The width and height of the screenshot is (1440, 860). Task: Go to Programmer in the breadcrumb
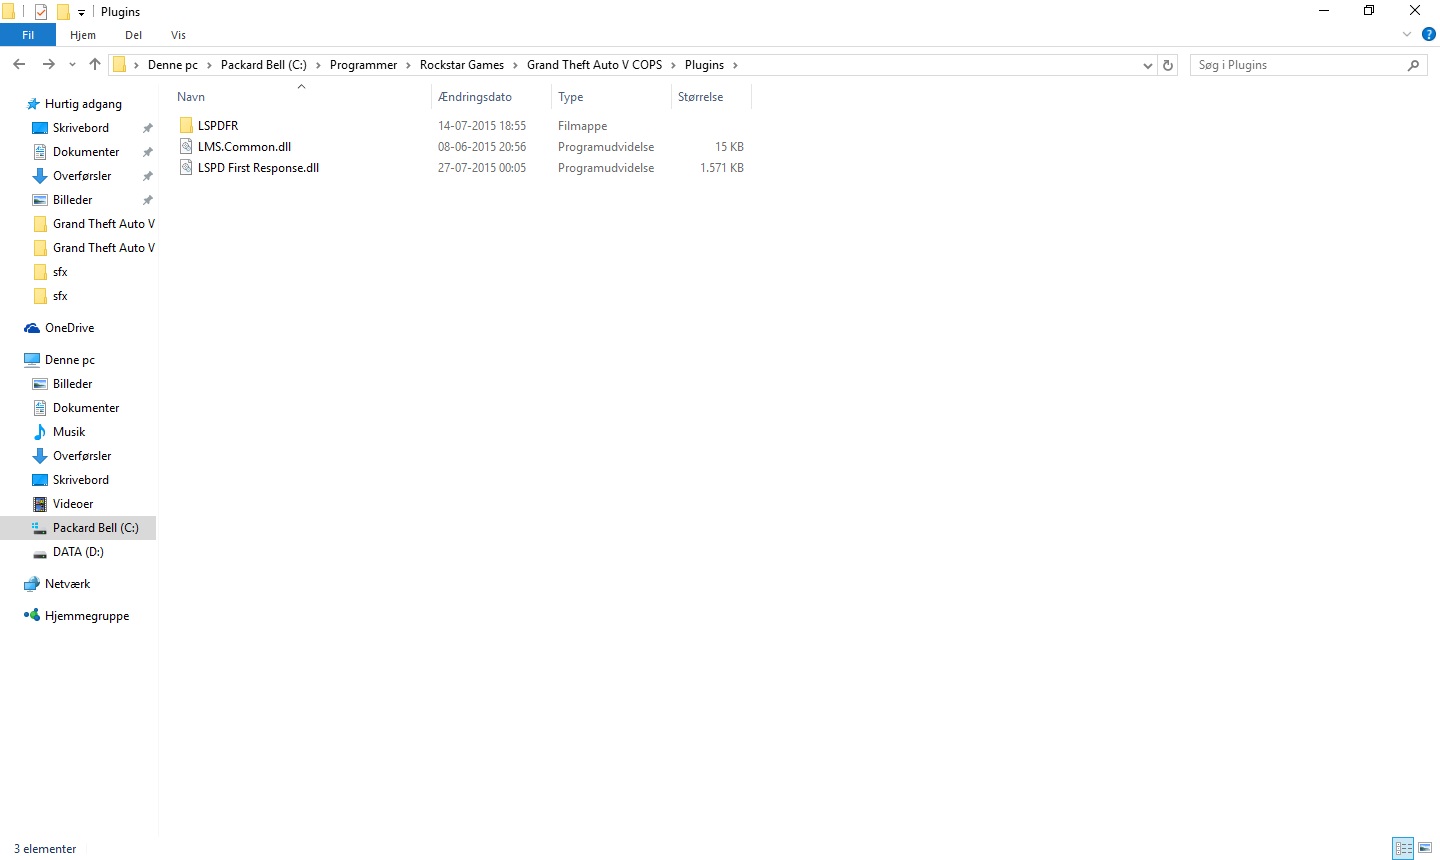pos(364,65)
